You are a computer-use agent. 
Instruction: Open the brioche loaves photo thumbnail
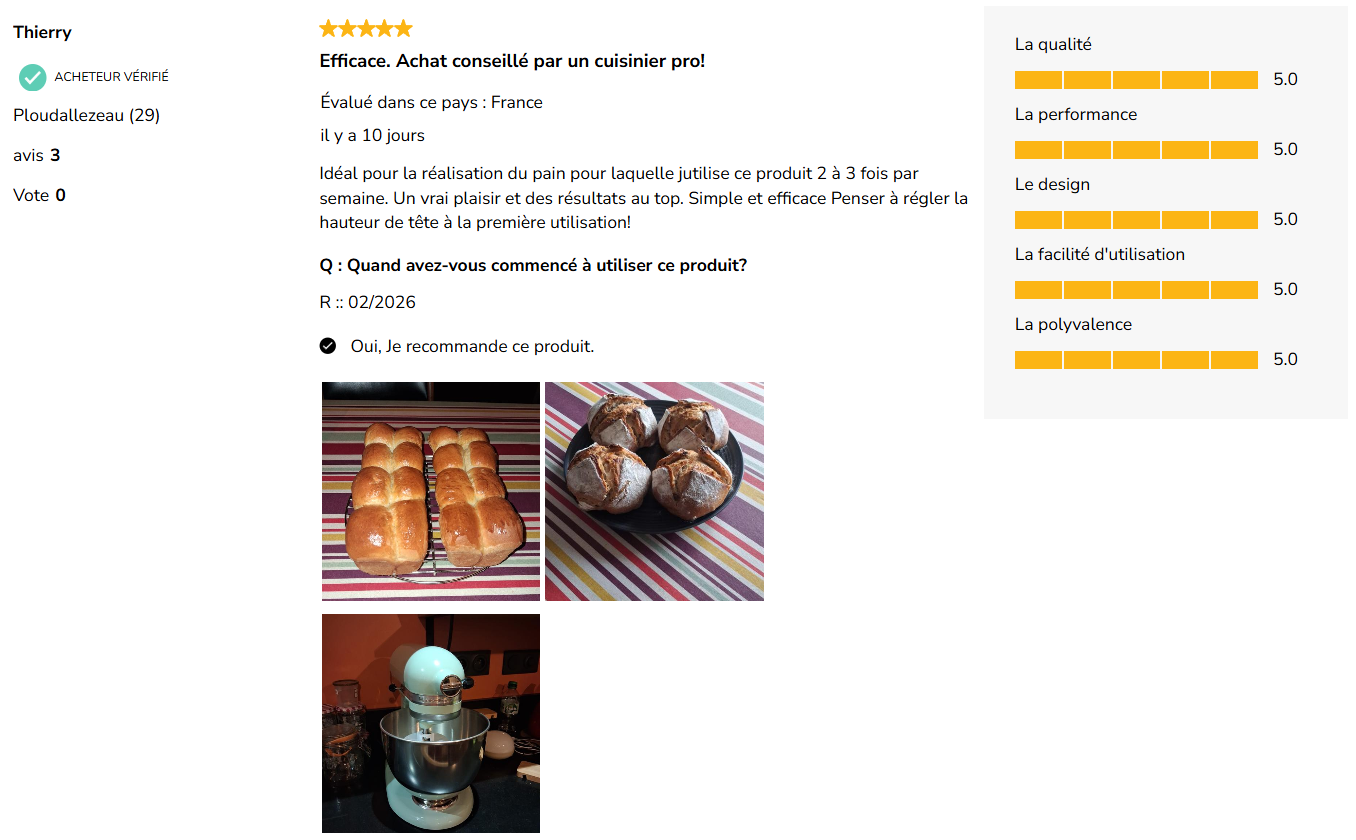(x=431, y=491)
